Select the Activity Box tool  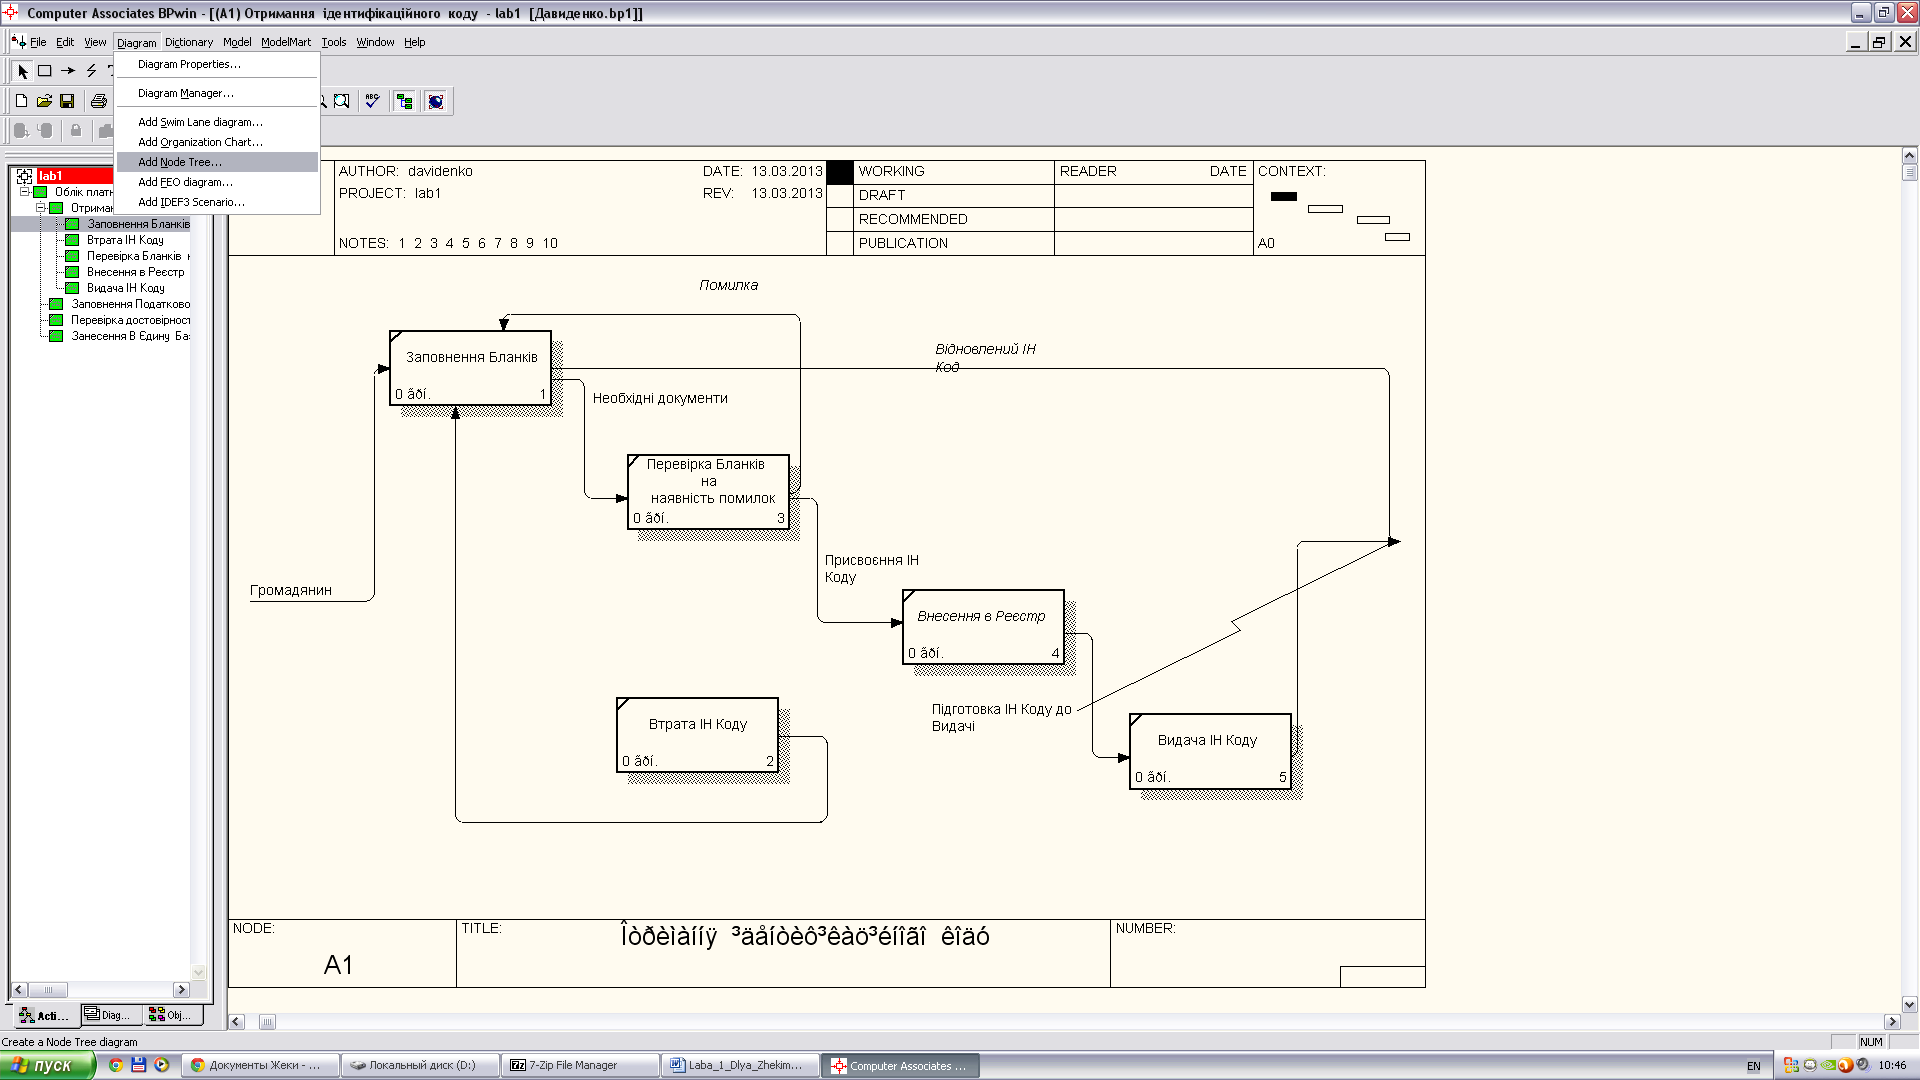coord(45,71)
